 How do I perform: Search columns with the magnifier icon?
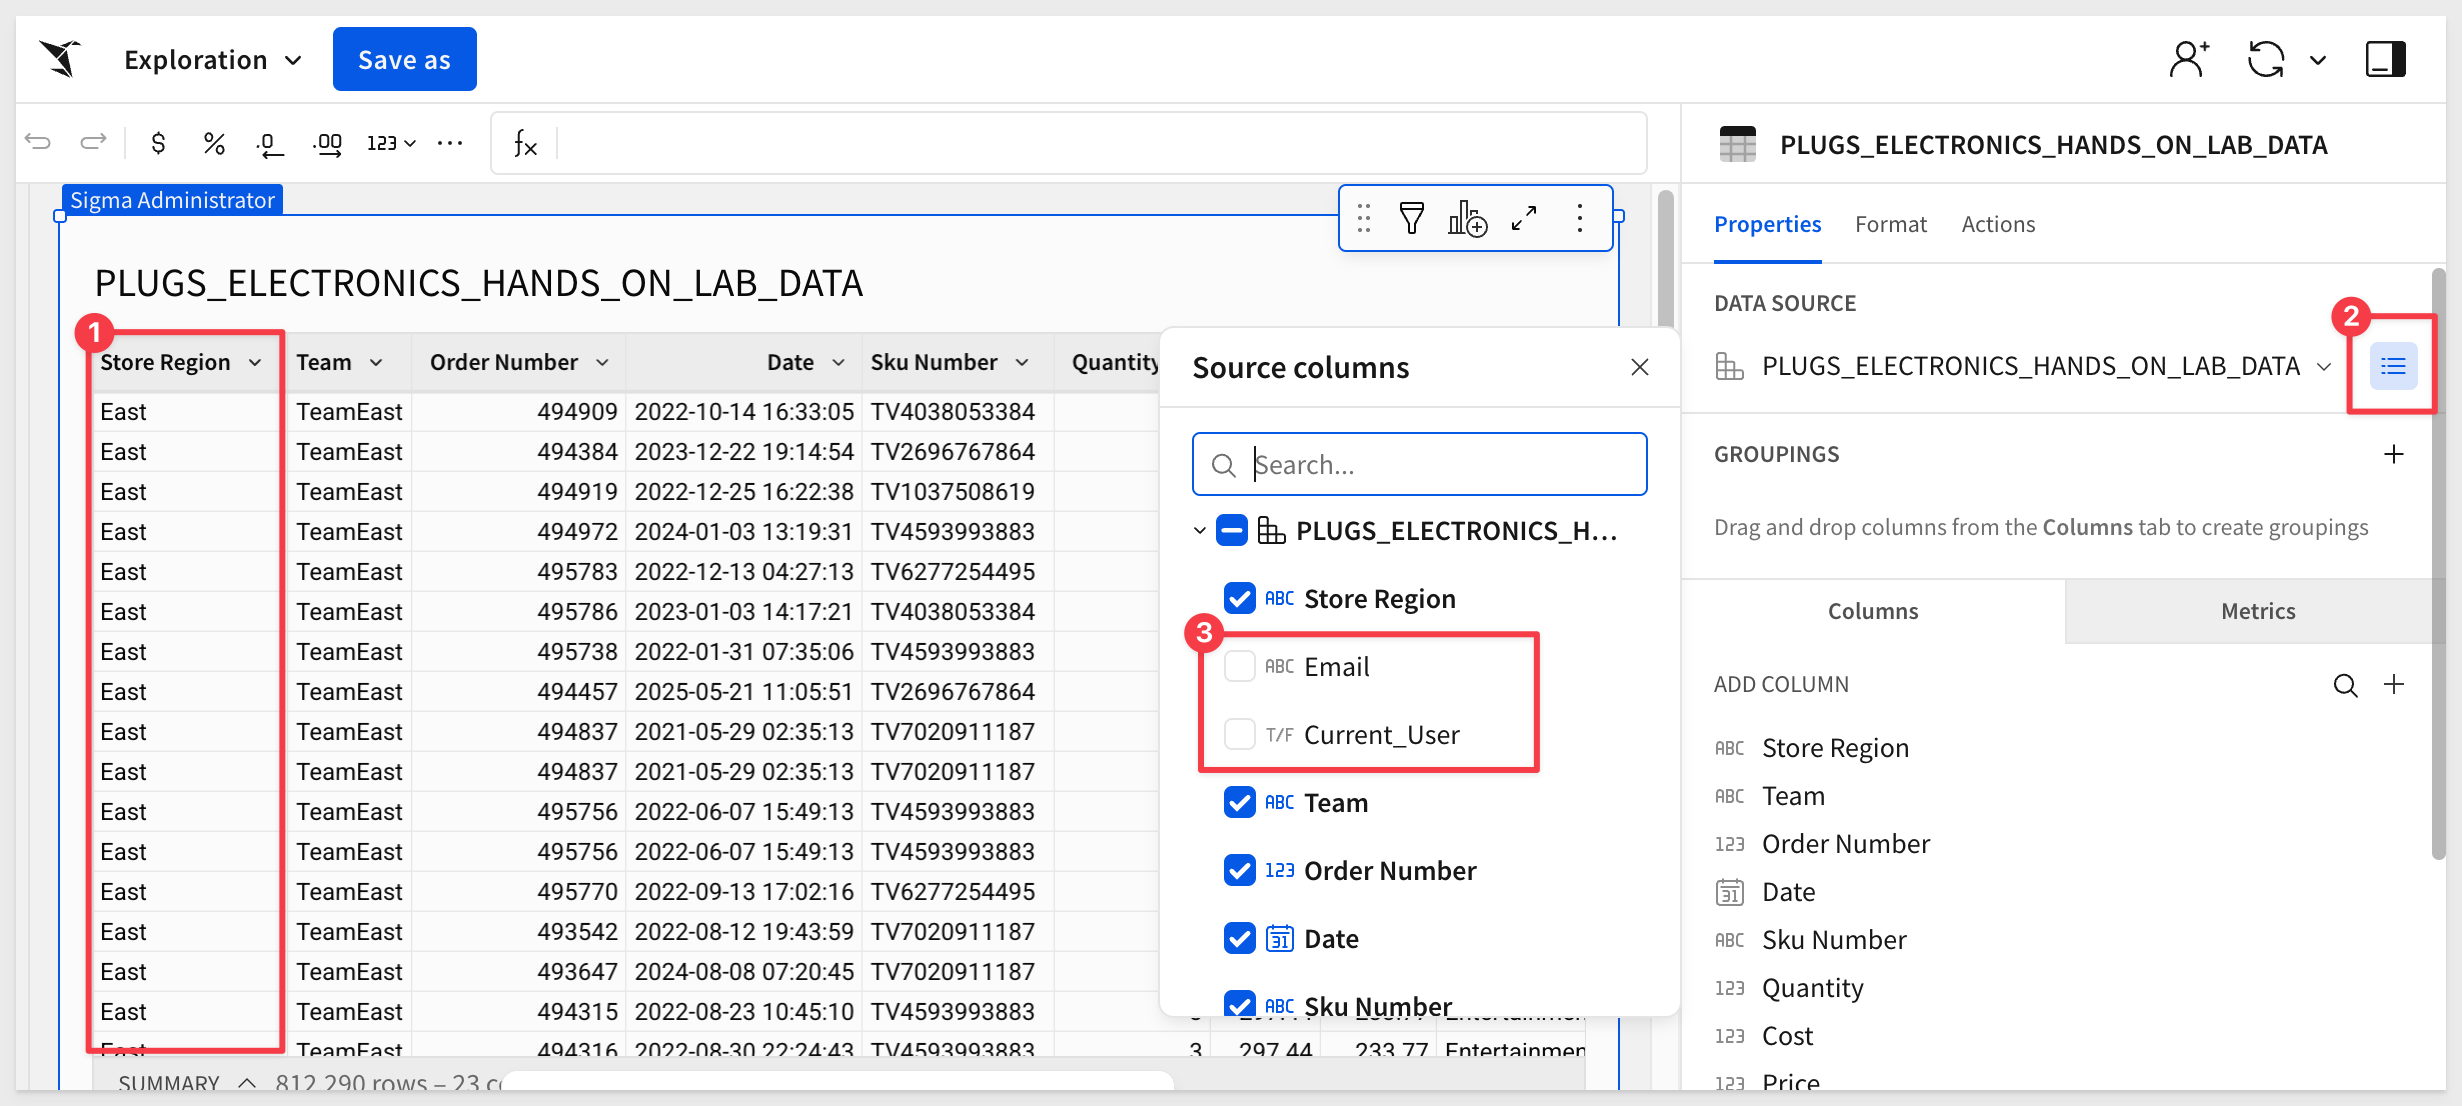click(x=2345, y=685)
